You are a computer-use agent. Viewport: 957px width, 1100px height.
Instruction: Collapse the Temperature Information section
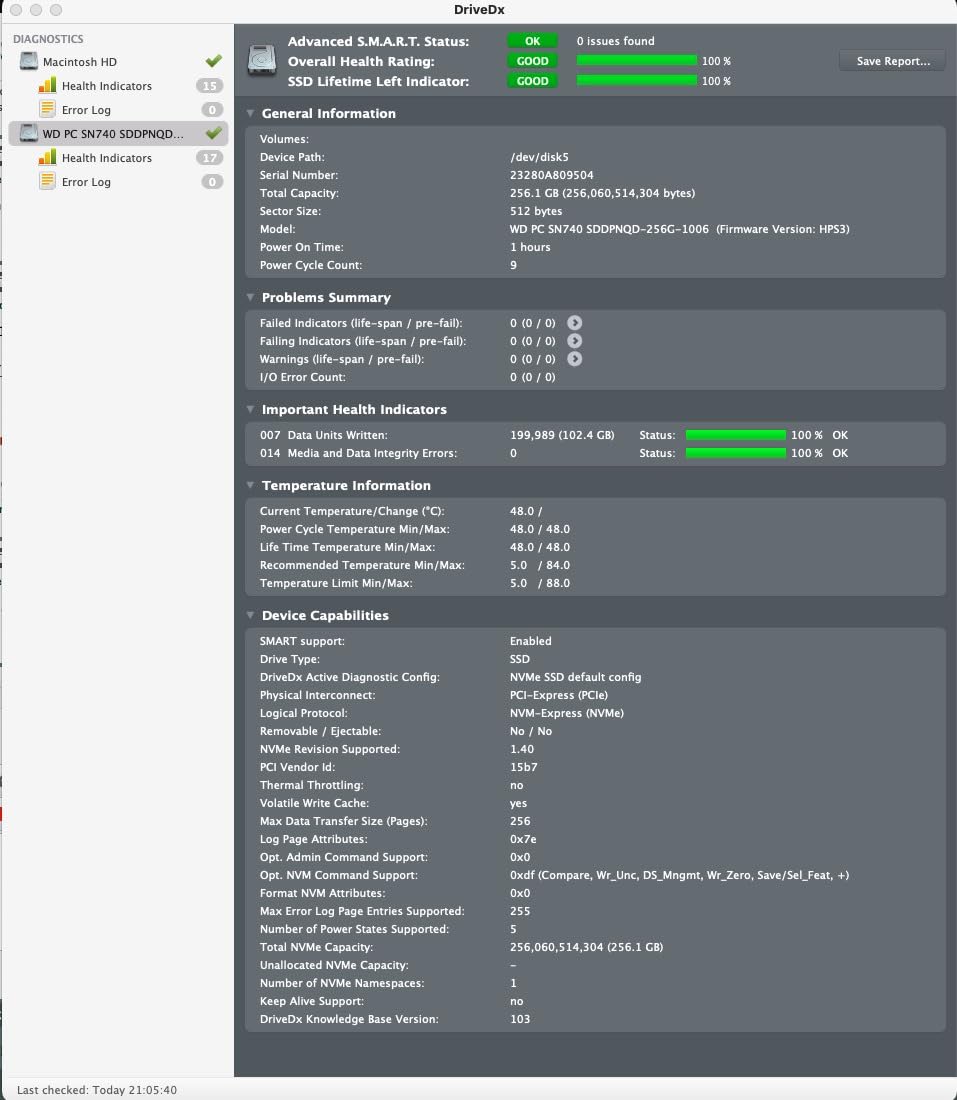click(250, 485)
